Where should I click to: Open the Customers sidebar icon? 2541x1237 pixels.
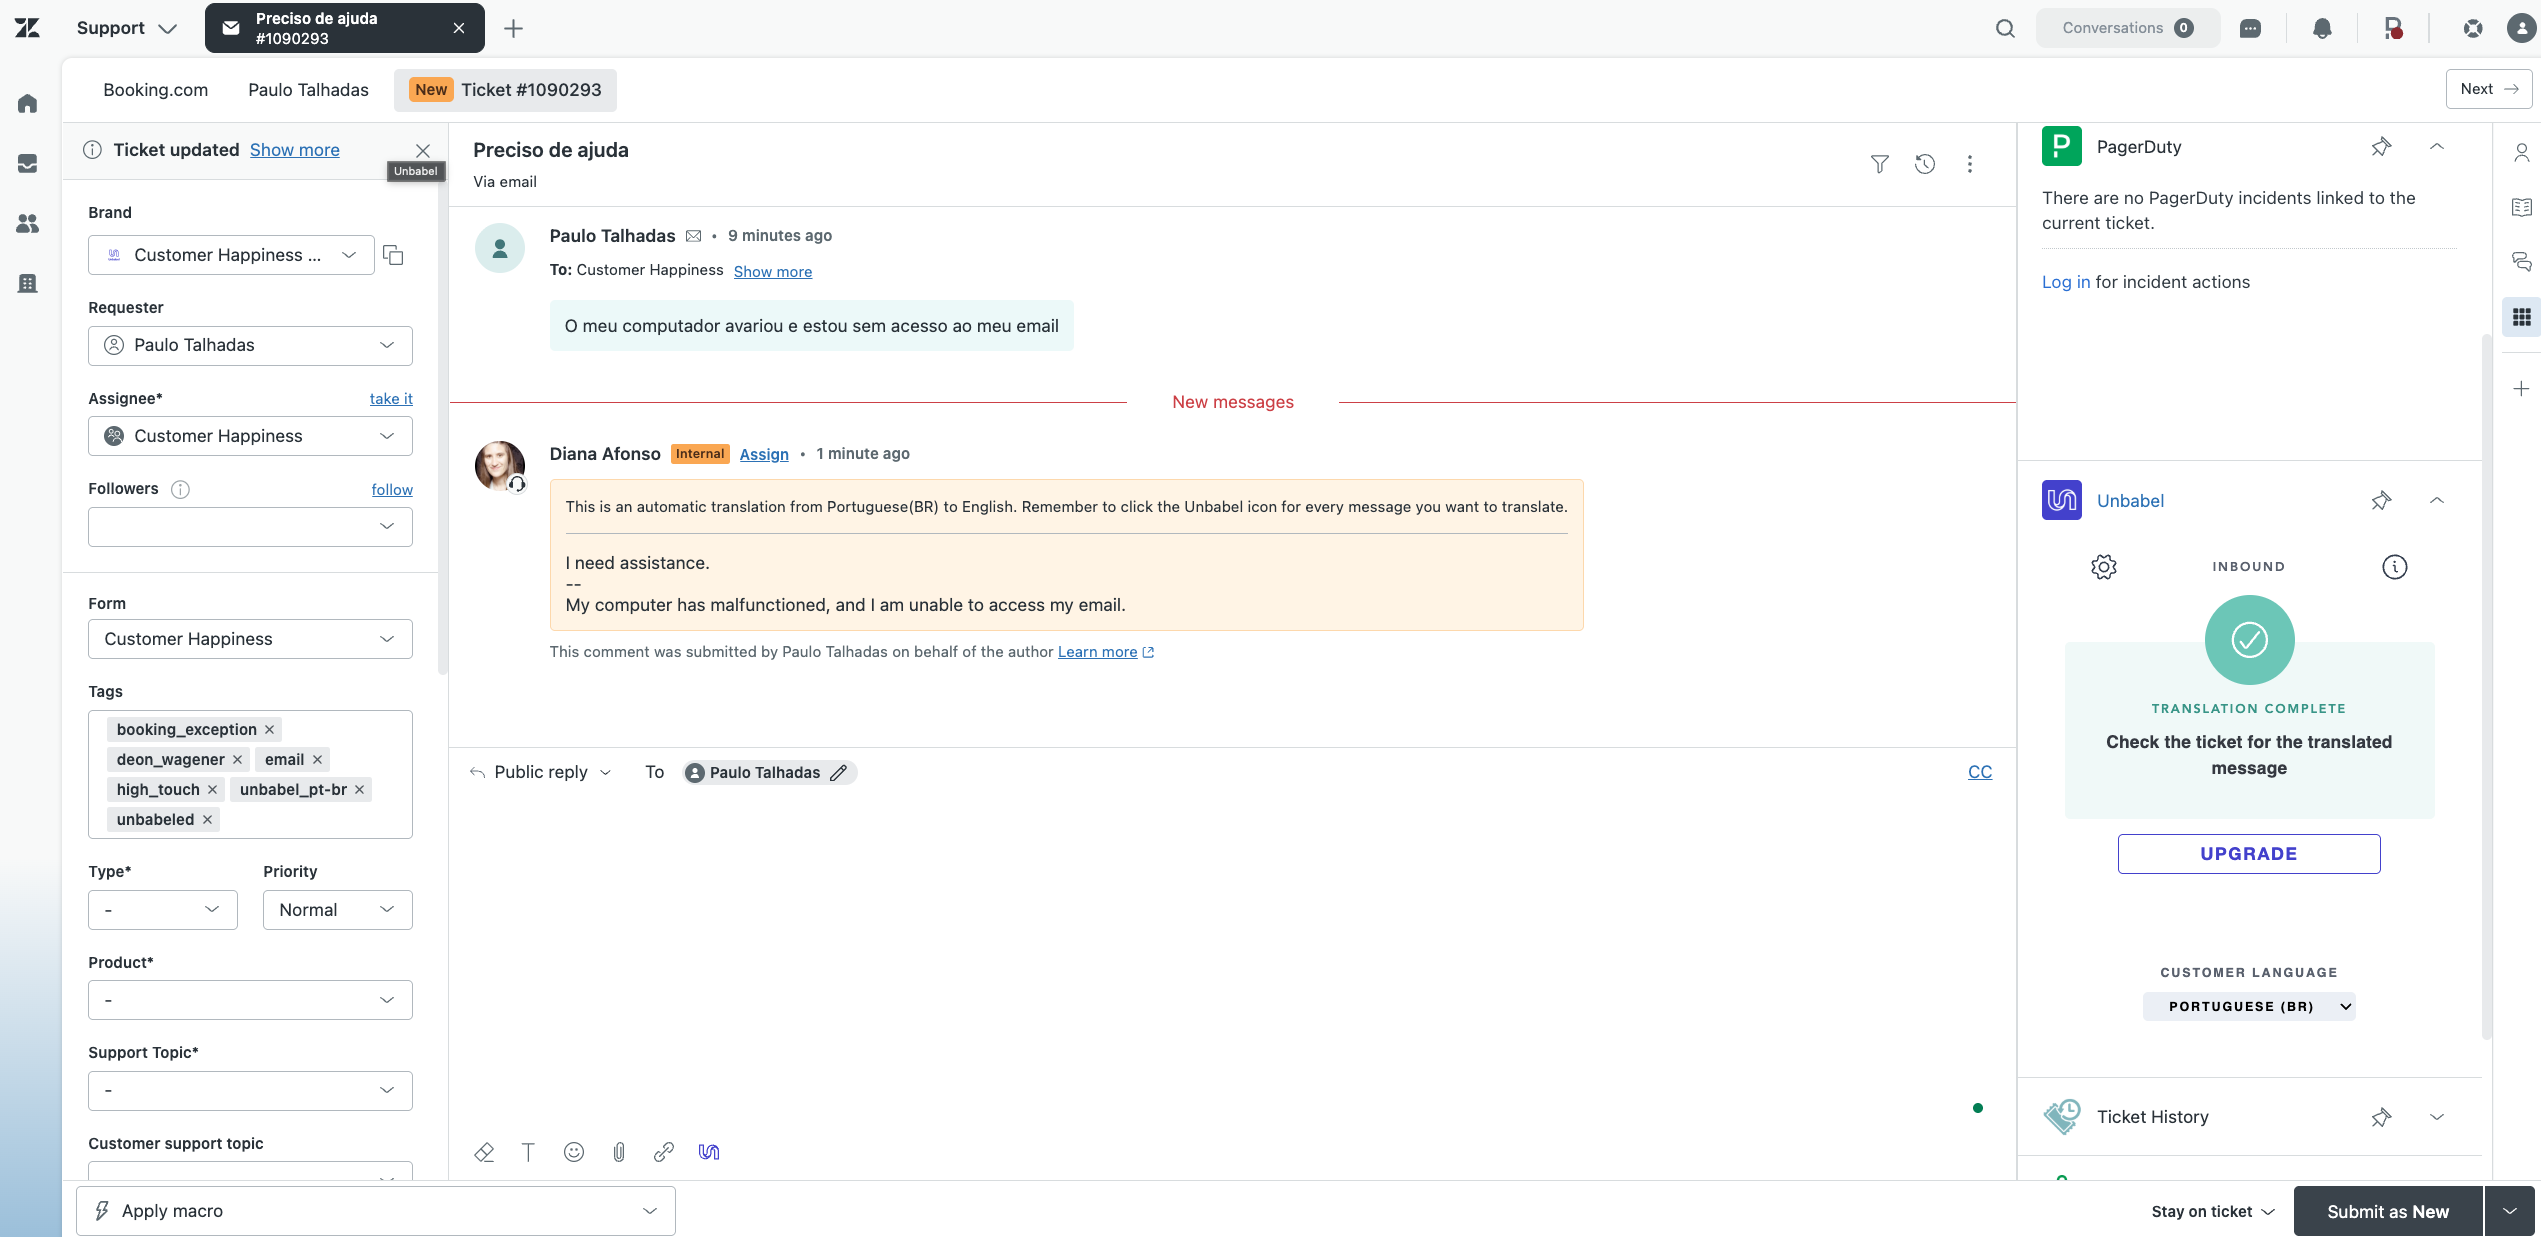pos(28,223)
